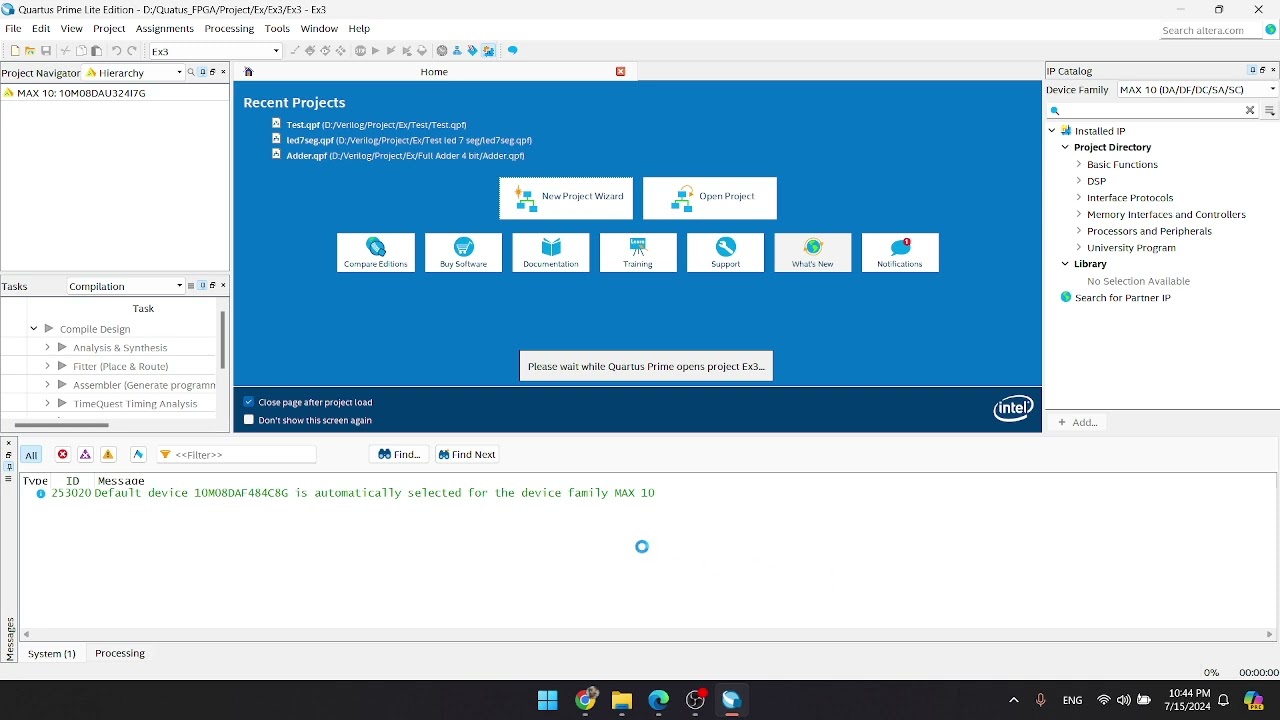
Task: Click Search for Partner IP
Action: pos(1122,298)
